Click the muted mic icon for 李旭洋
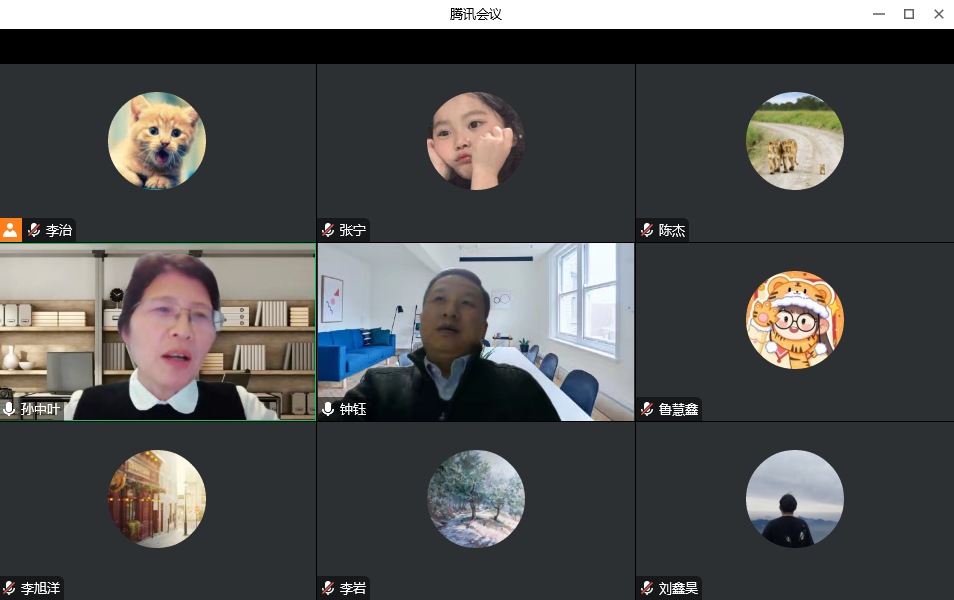 click(9, 588)
